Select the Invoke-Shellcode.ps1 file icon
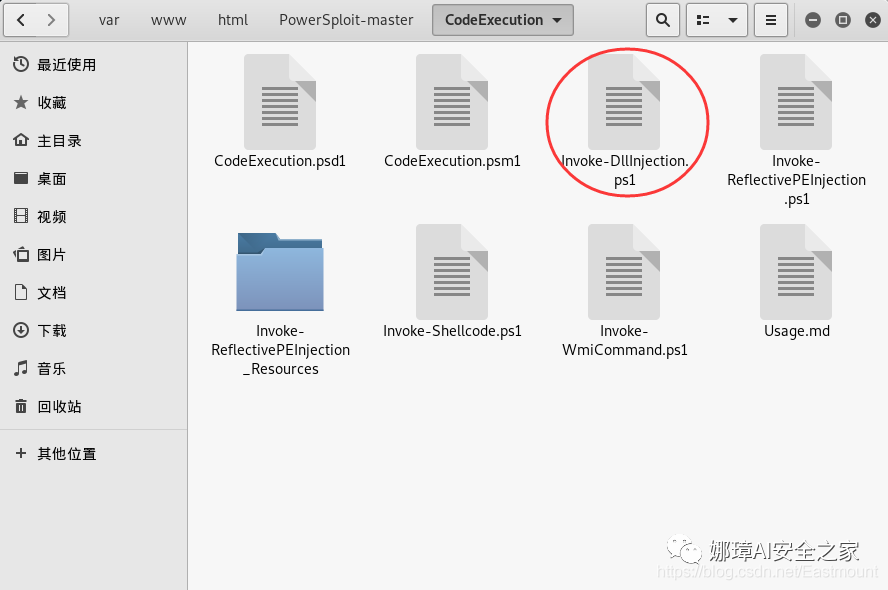Viewport: 888px width, 590px height. pyautogui.click(x=452, y=272)
